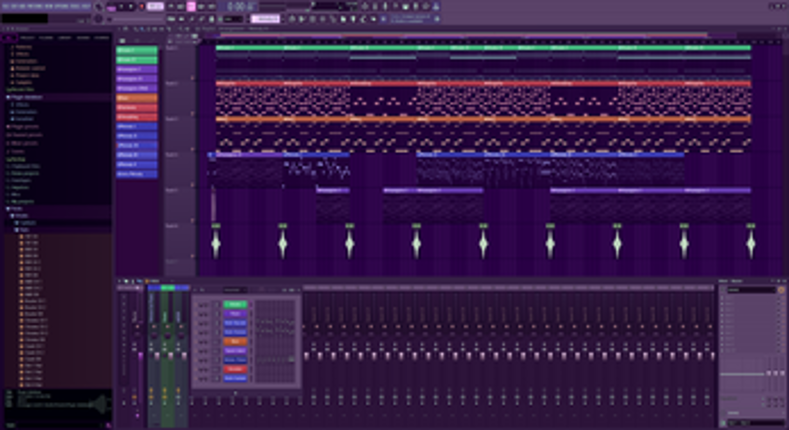This screenshot has width=789, height=430.
Task: Open the OPTIONS menu
Action: point(61,6)
